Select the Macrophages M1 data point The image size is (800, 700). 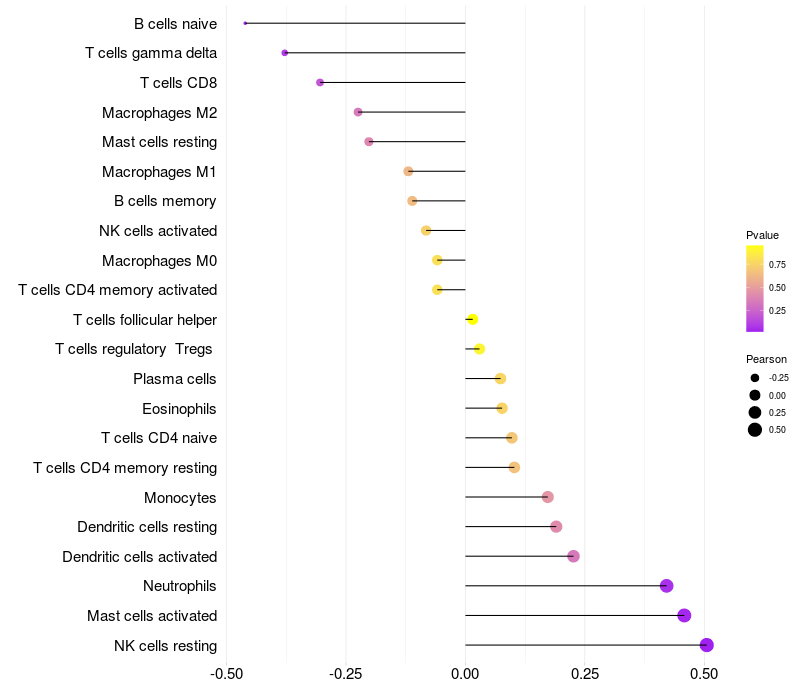[x=408, y=171]
